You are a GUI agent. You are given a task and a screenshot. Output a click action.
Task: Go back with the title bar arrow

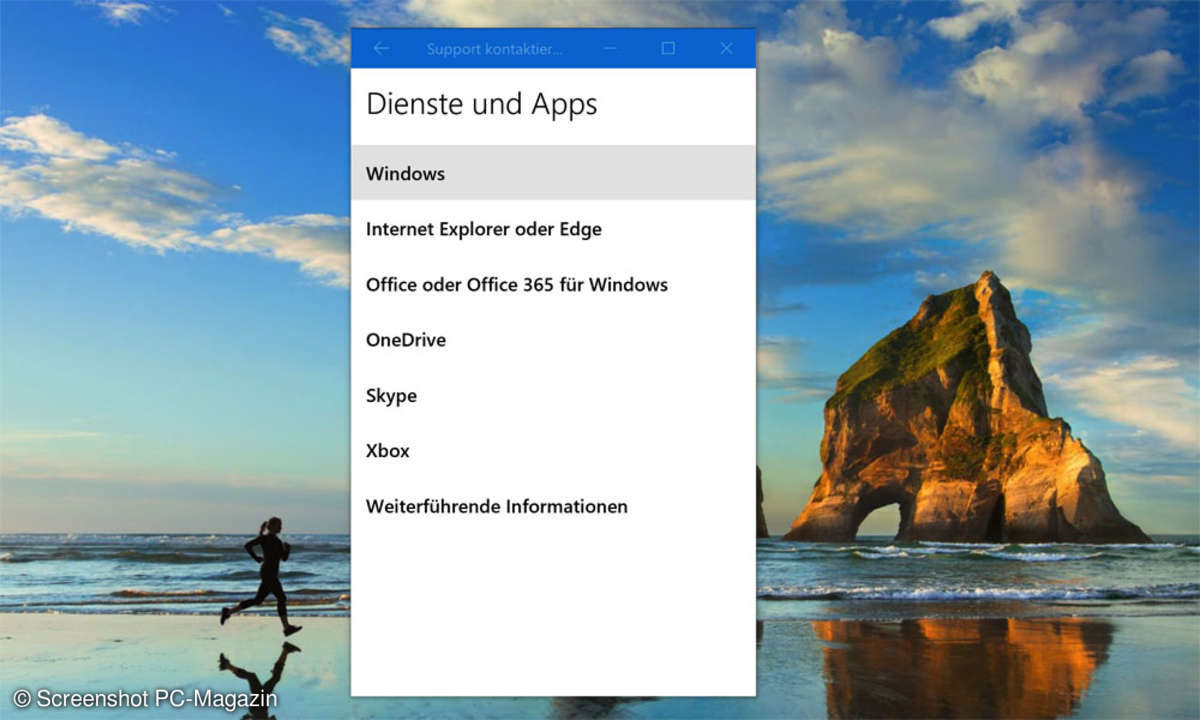[381, 48]
